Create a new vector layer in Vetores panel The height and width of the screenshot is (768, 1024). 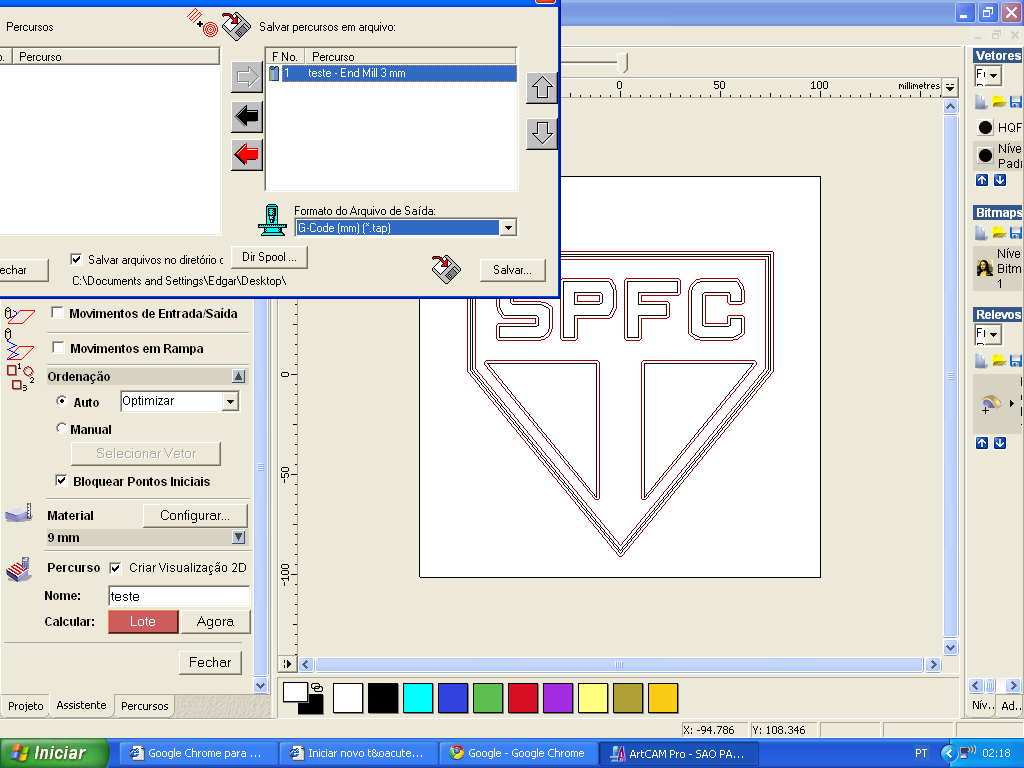[x=981, y=102]
